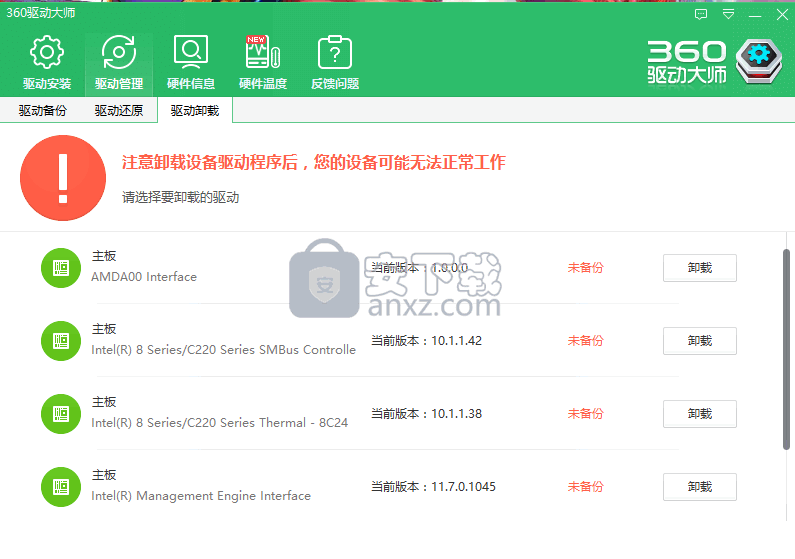
Task: Open the 硬件信息 monitor icon
Action: [191, 52]
